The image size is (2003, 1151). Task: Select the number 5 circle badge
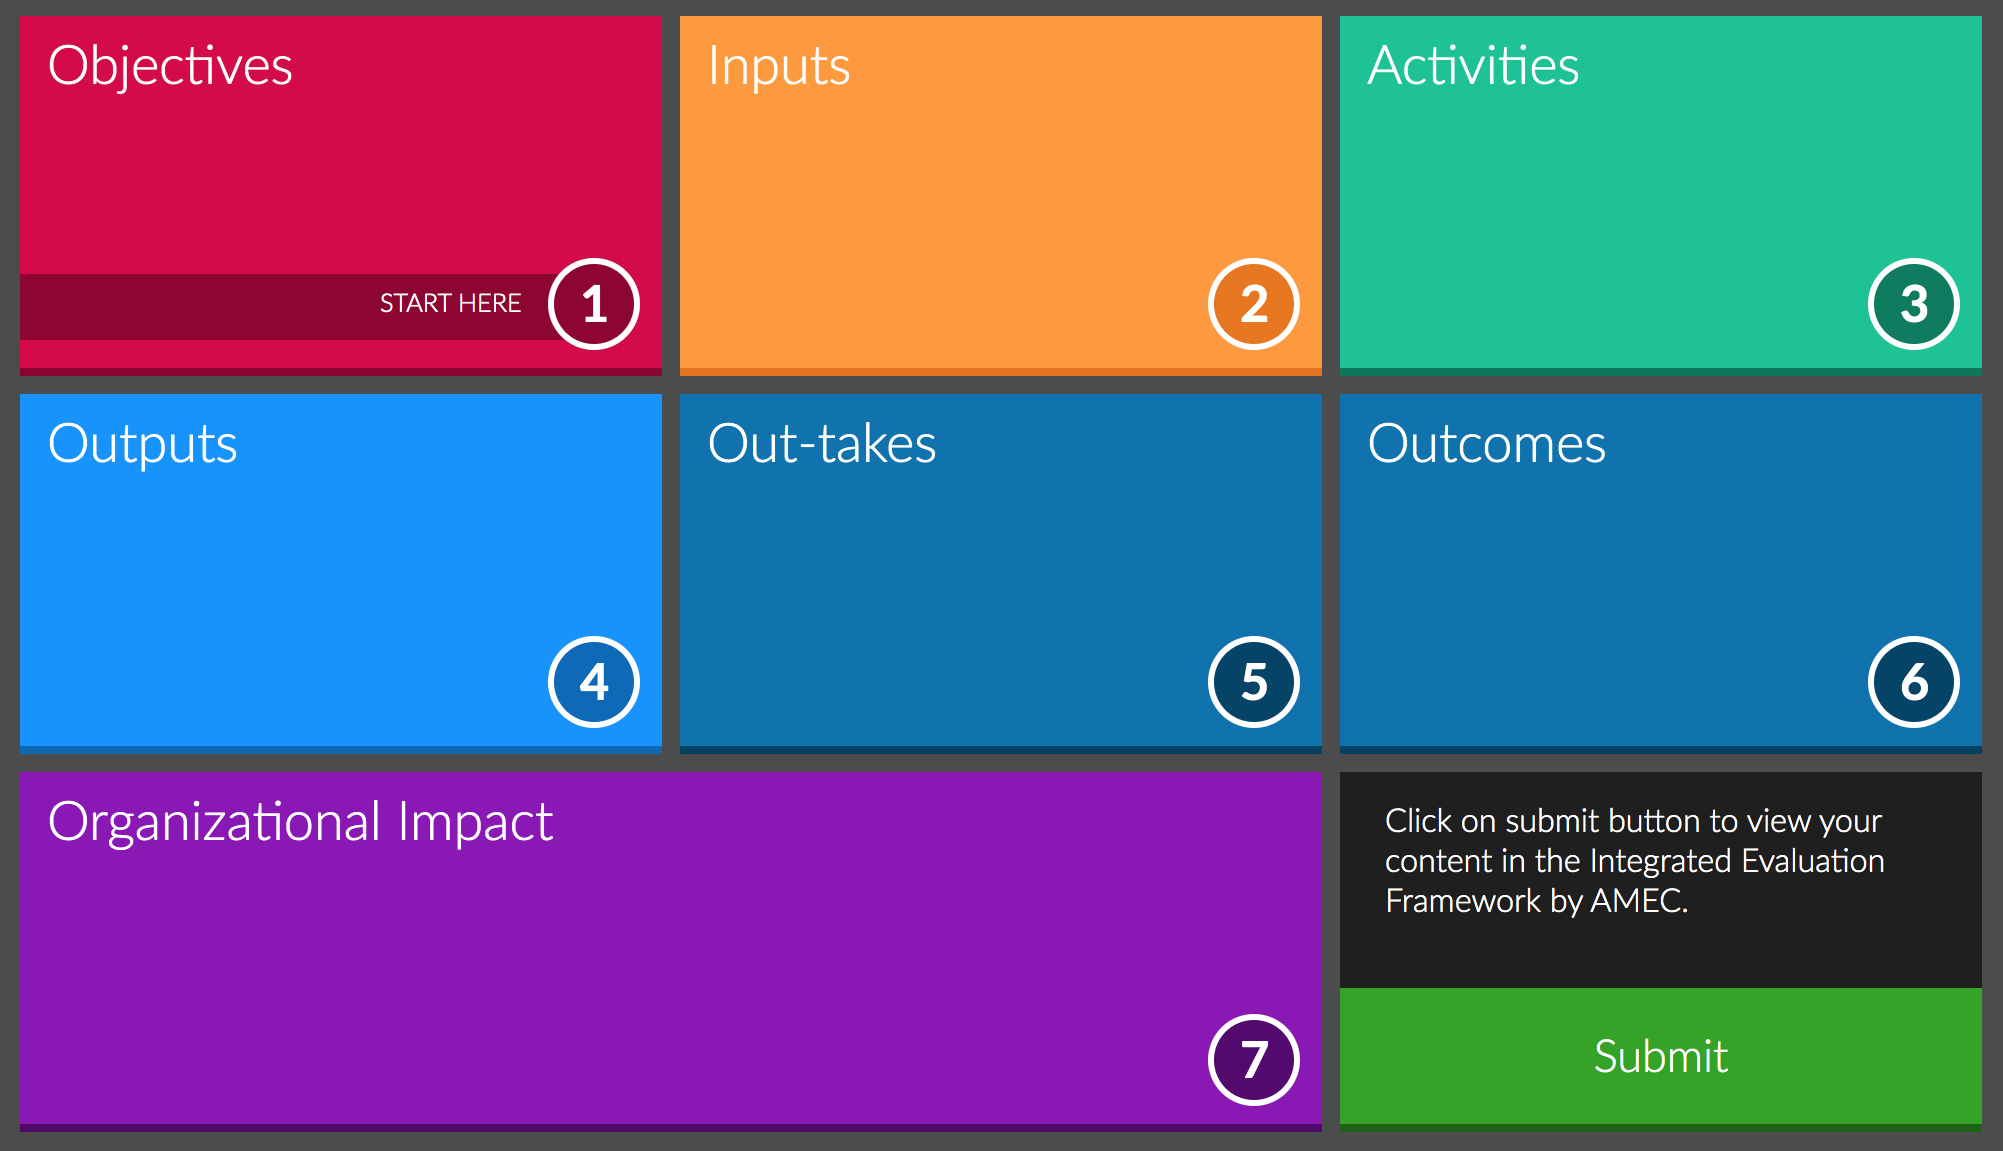(x=1254, y=682)
